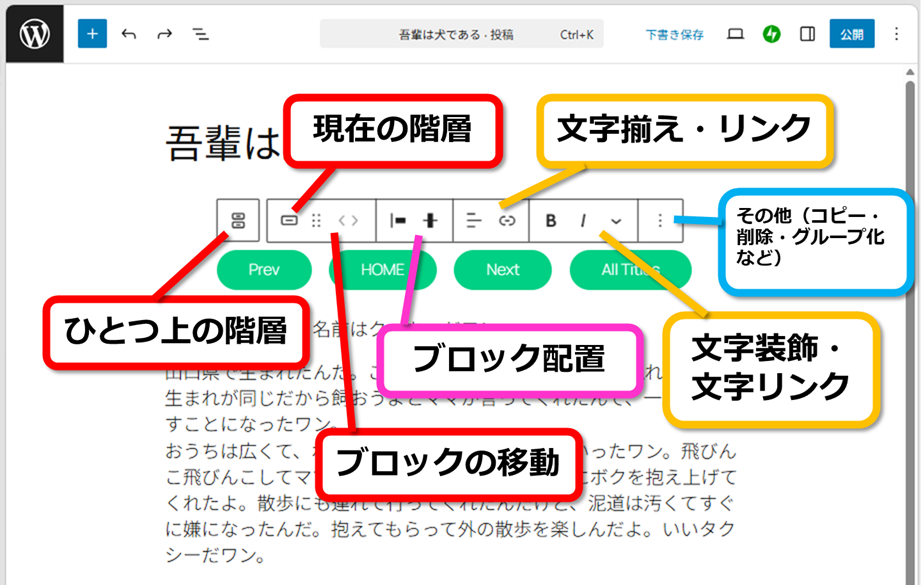This screenshot has width=923, height=585.
Task: Click the drag handle dots
Action: pos(316,221)
